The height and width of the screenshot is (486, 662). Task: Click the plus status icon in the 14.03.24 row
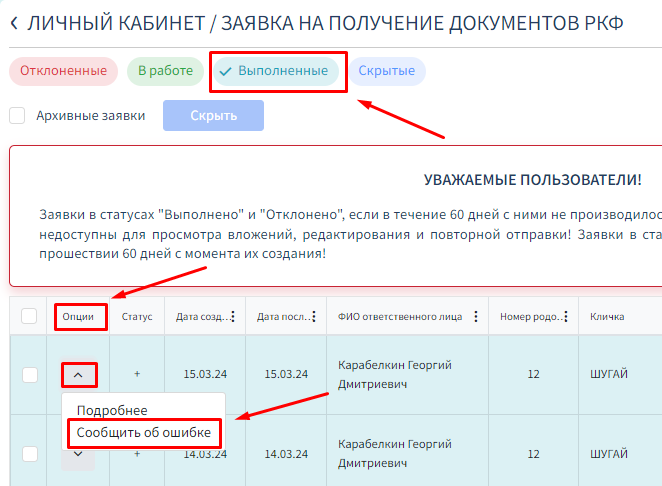[137, 453]
